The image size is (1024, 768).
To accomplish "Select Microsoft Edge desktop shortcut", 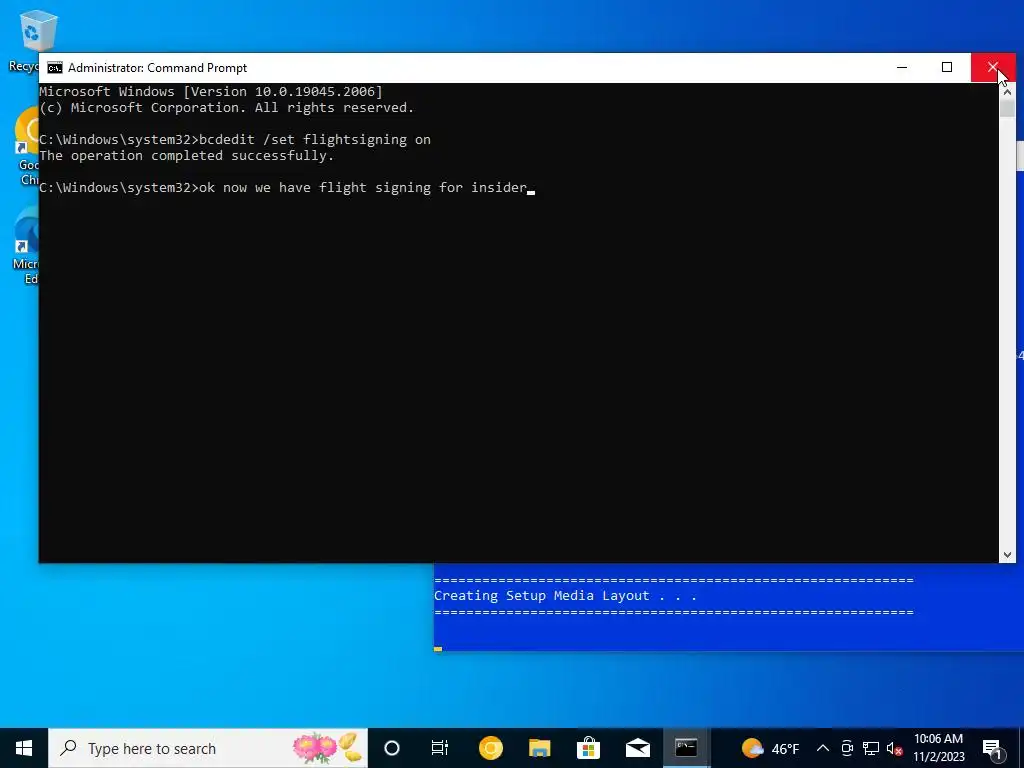I will click(x=26, y=247).
